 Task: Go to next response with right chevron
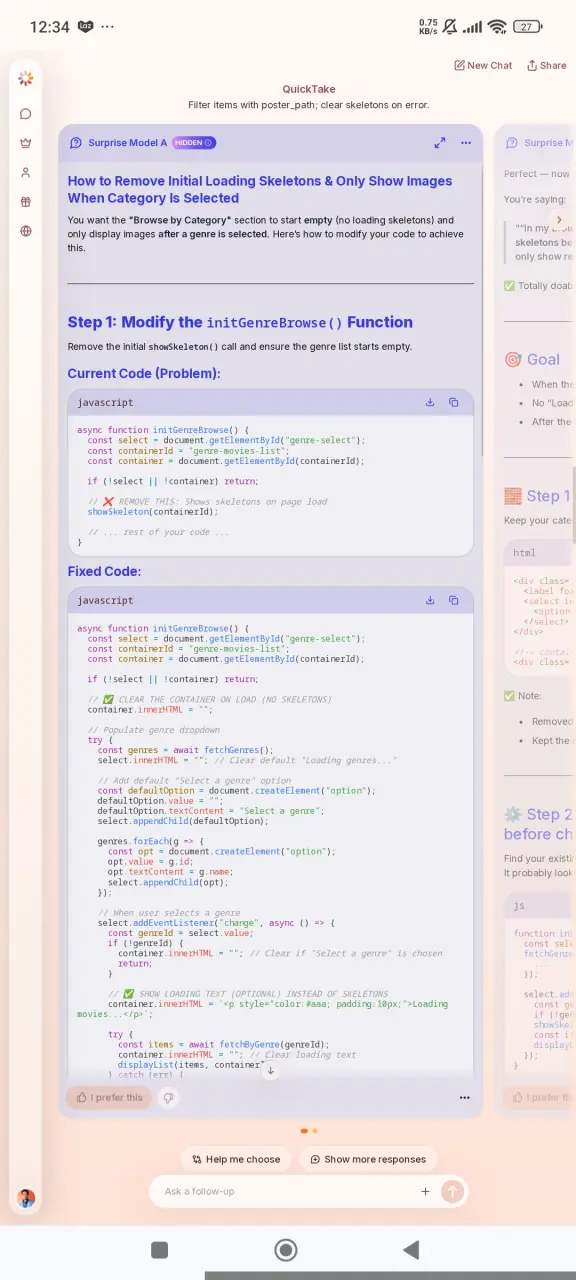click(x=559, y=219)
